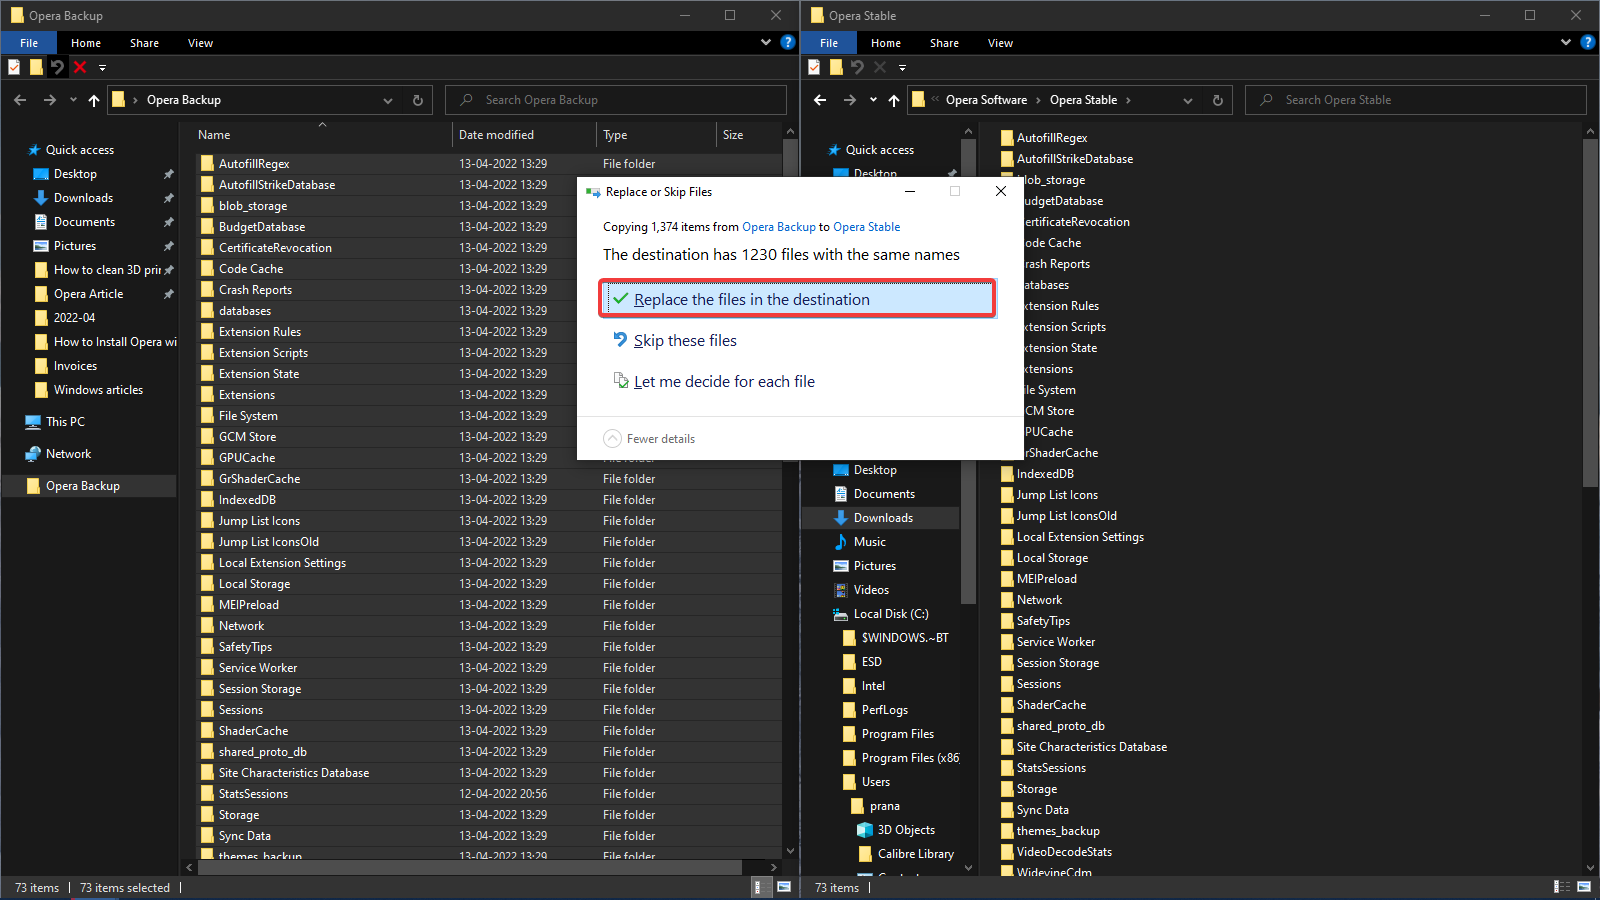
Task: Expand the Opera Backup address bar history dropdown
Action: pyautogui.click(x=388, y=100)
